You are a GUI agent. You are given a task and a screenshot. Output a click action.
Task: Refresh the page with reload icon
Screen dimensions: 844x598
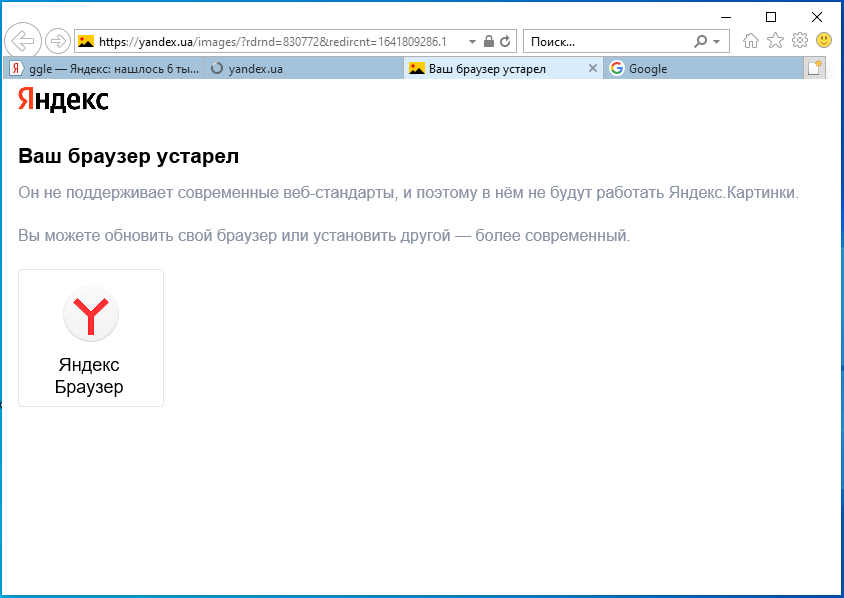click(x=505, y=41)
